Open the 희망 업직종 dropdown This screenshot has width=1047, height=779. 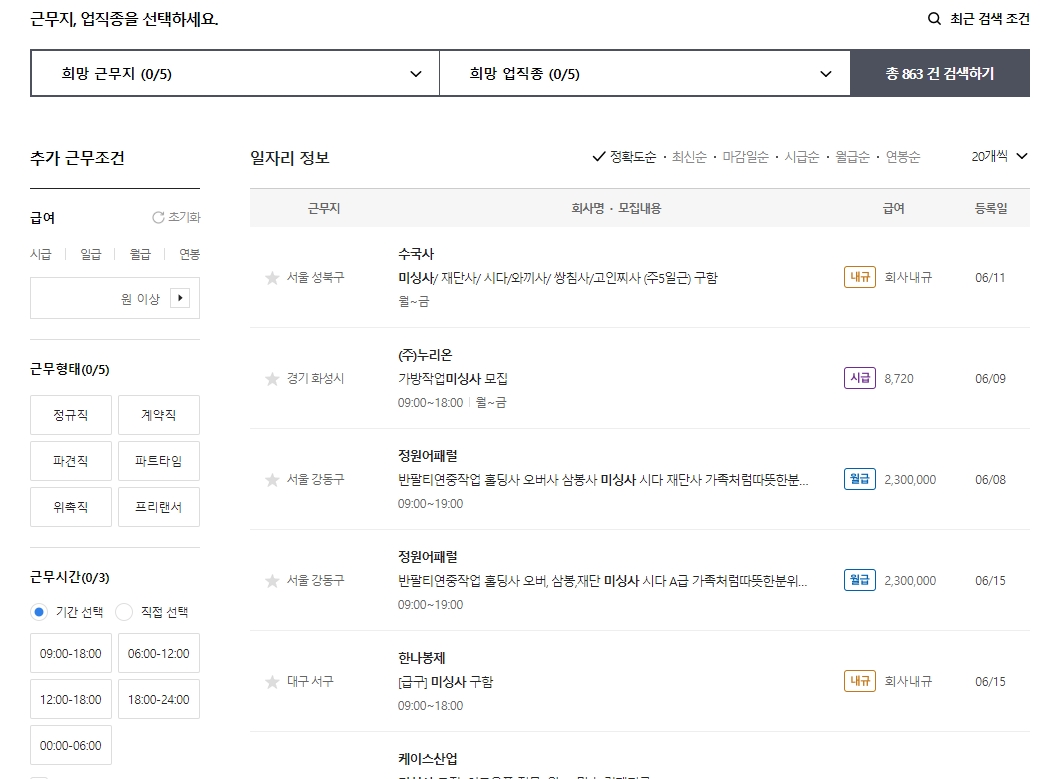point(644,72)
